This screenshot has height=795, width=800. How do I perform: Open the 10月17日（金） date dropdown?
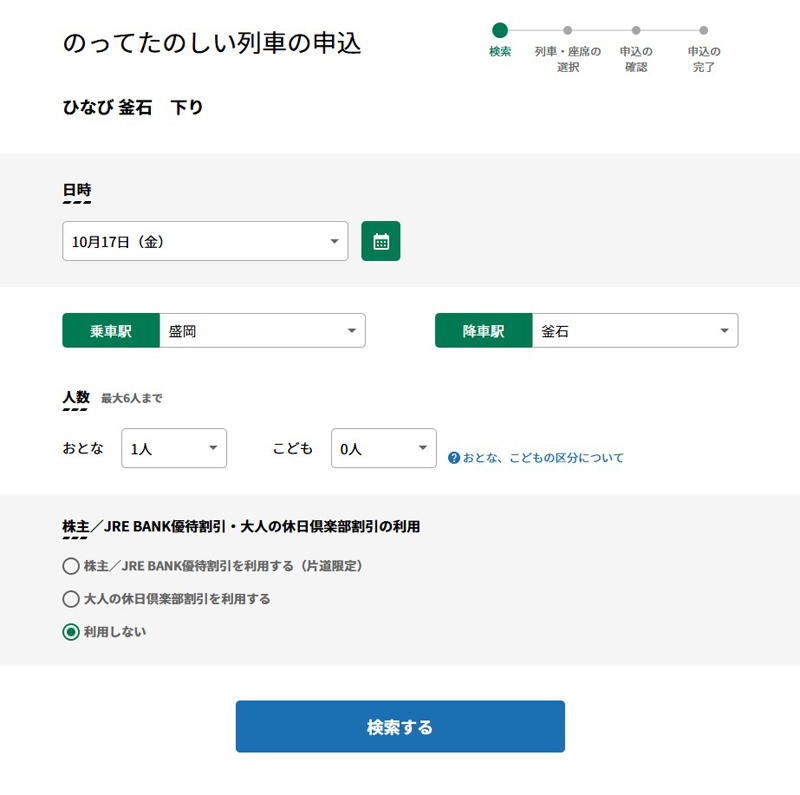pyautogui.click(x=205, y=241)
